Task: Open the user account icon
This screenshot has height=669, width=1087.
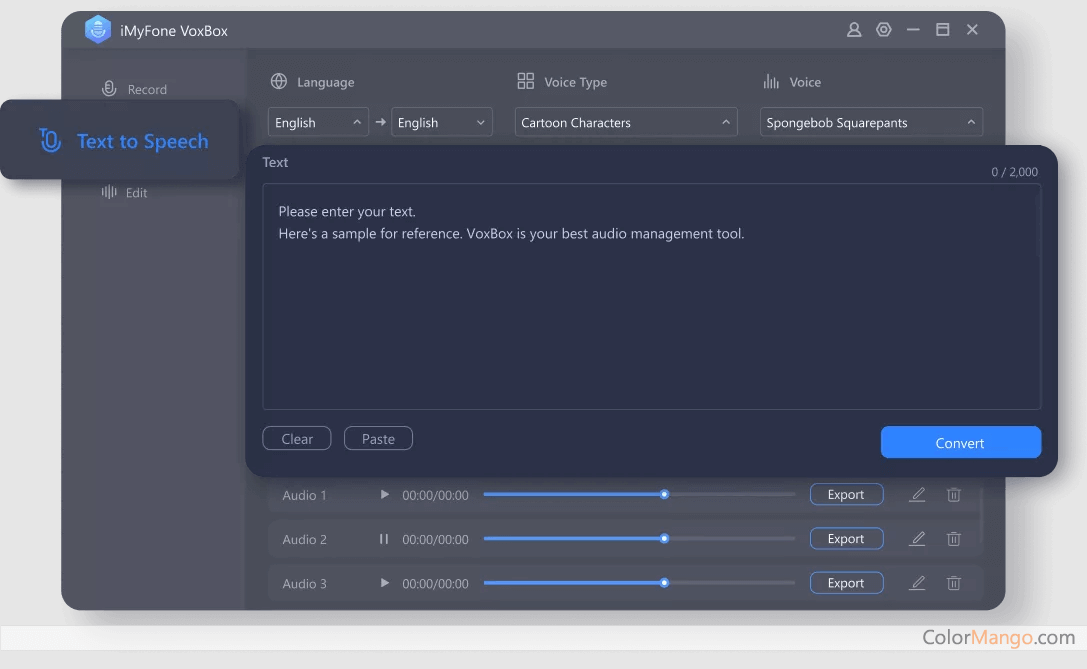Action: click(x=854, y=30)
